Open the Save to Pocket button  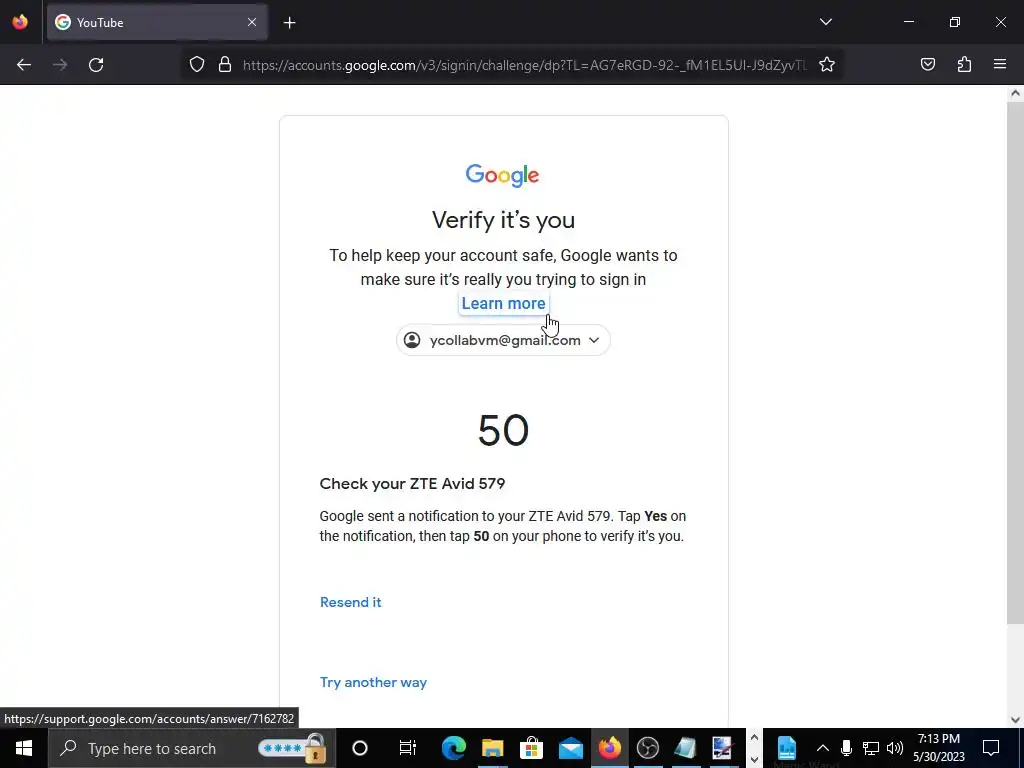coord(927,65)
